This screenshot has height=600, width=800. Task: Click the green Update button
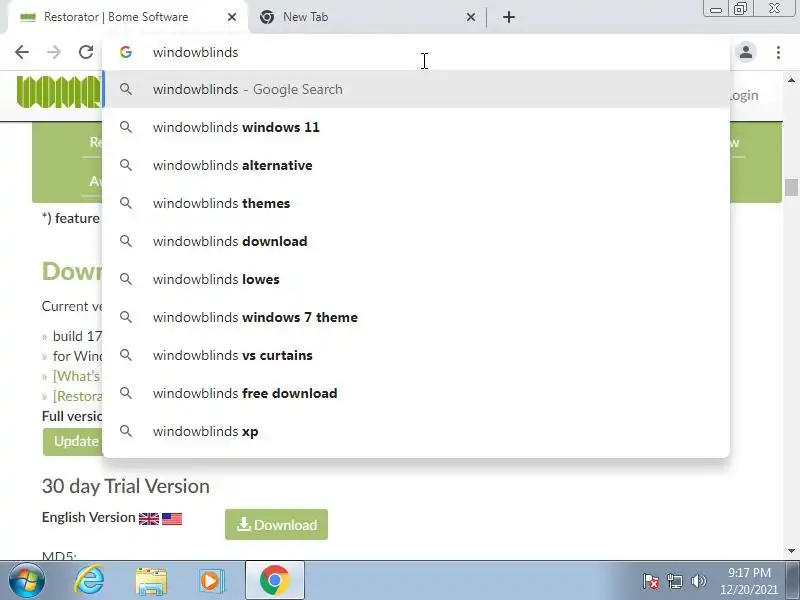coord(73,441)
